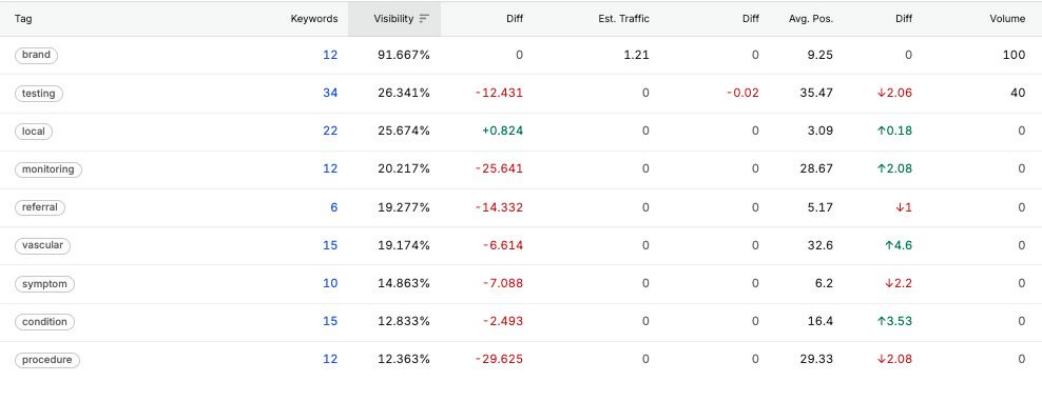Click keyword count 12 in brand row

[x=330, y=55]
